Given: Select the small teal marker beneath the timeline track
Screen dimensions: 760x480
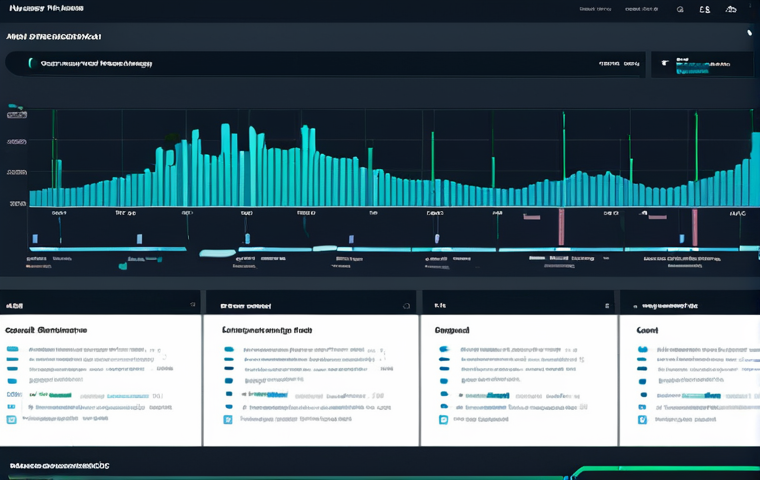Looking at the screenshot, I should click(x=123, y=266).
